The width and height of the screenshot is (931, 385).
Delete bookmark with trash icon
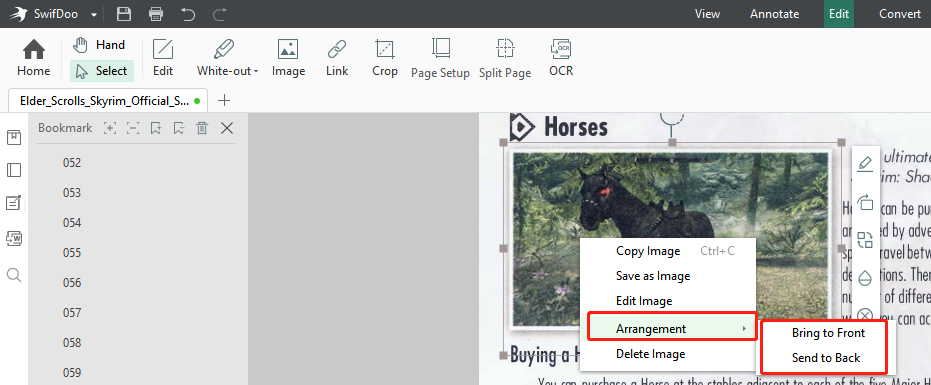202,128
